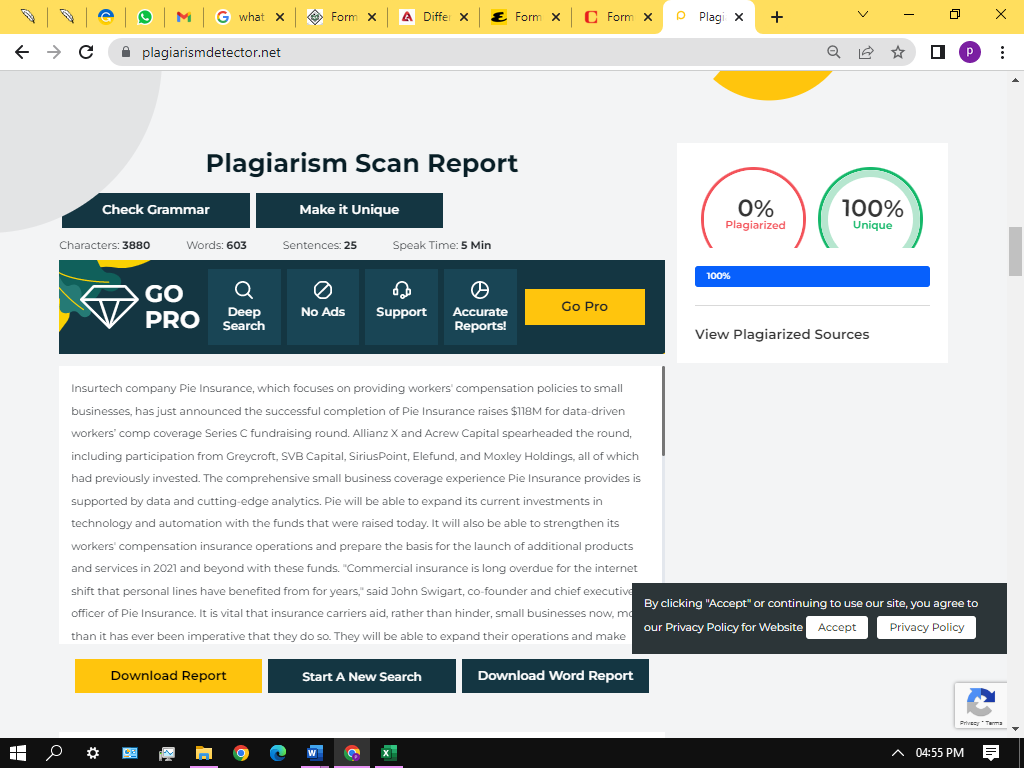This screenshot has width=1024, height=768.
Task: Open the Chrome three-dot menu
Action: 1002,52
